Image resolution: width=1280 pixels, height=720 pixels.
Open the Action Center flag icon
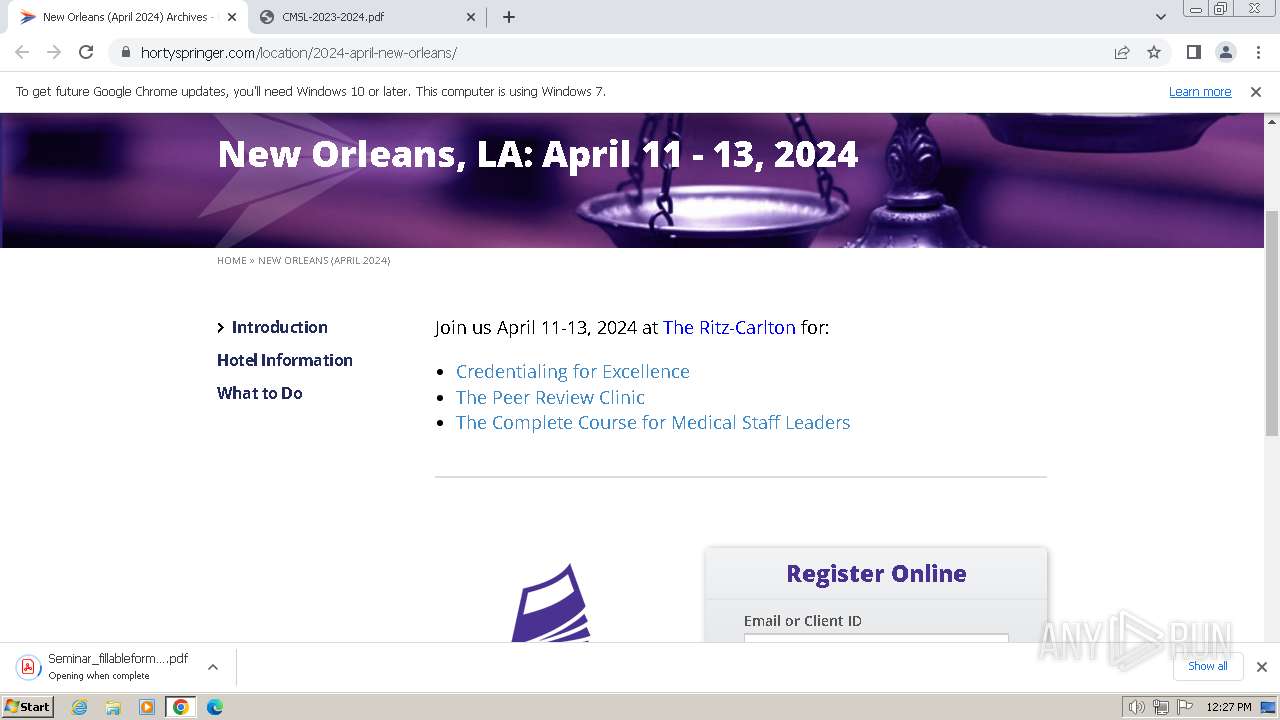1185,707
